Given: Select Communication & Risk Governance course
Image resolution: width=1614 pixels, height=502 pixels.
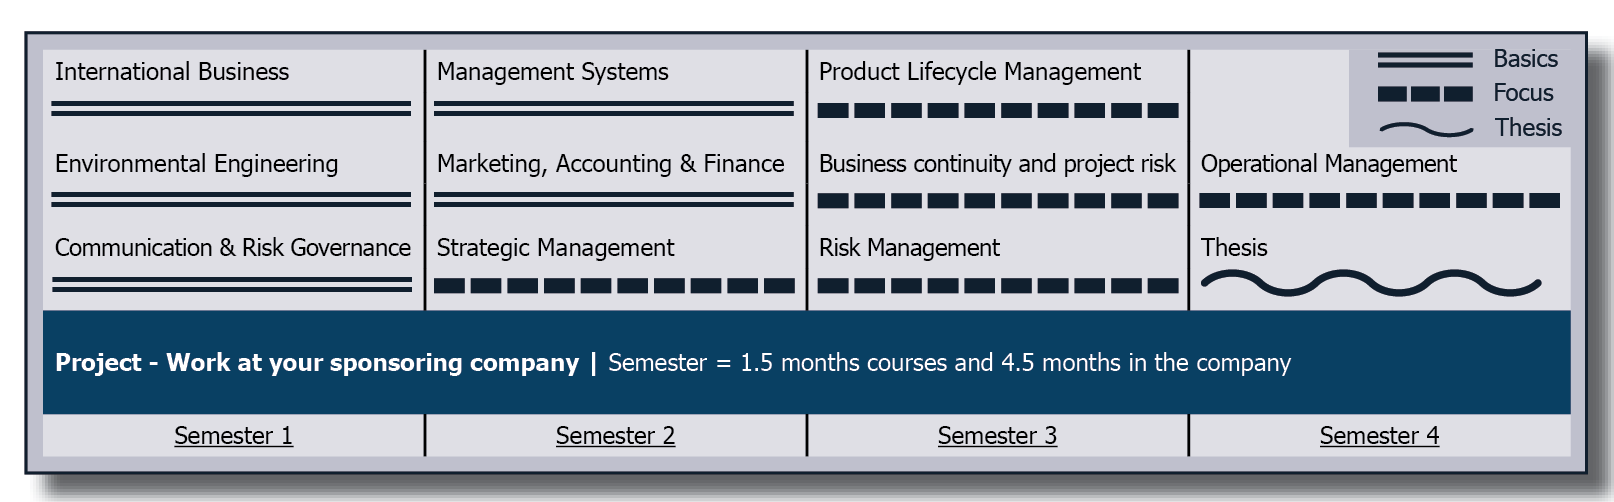Looking at the screenshot, I should 233,248.
